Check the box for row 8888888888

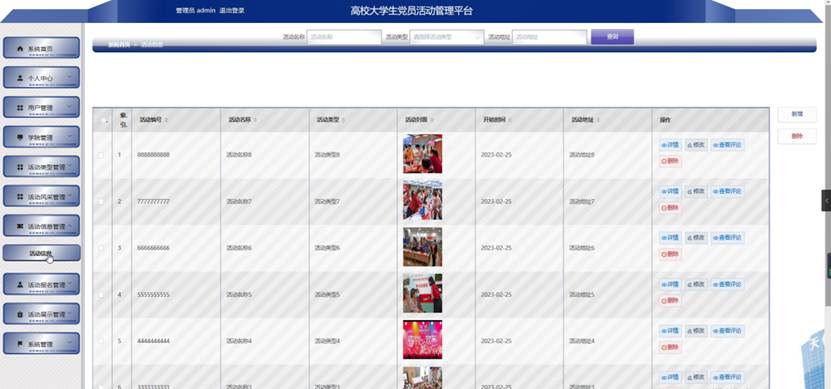[101, 155]
